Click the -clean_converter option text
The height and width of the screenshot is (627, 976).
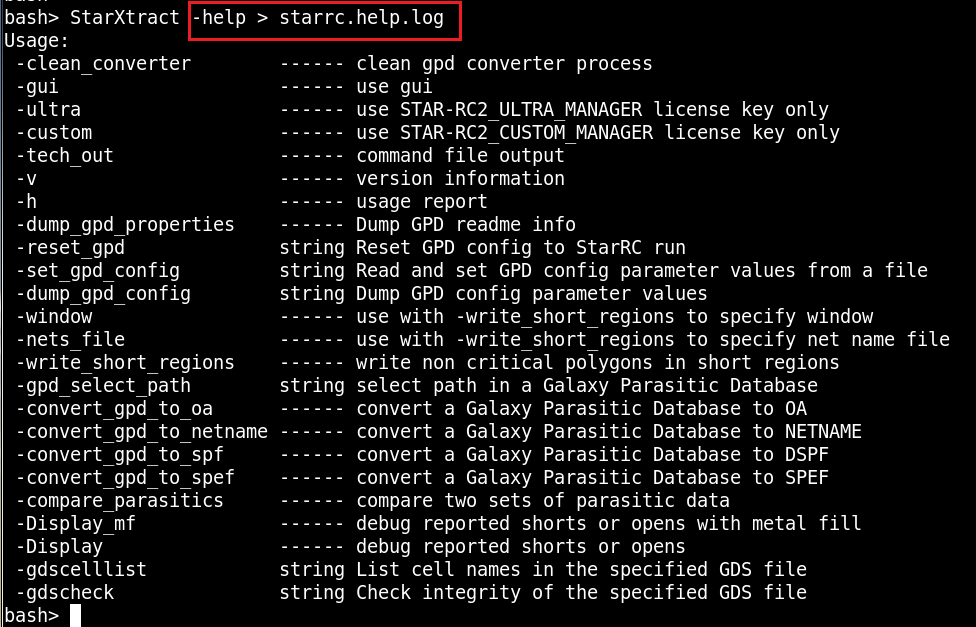pyautogui.click(x=103, y=64)
